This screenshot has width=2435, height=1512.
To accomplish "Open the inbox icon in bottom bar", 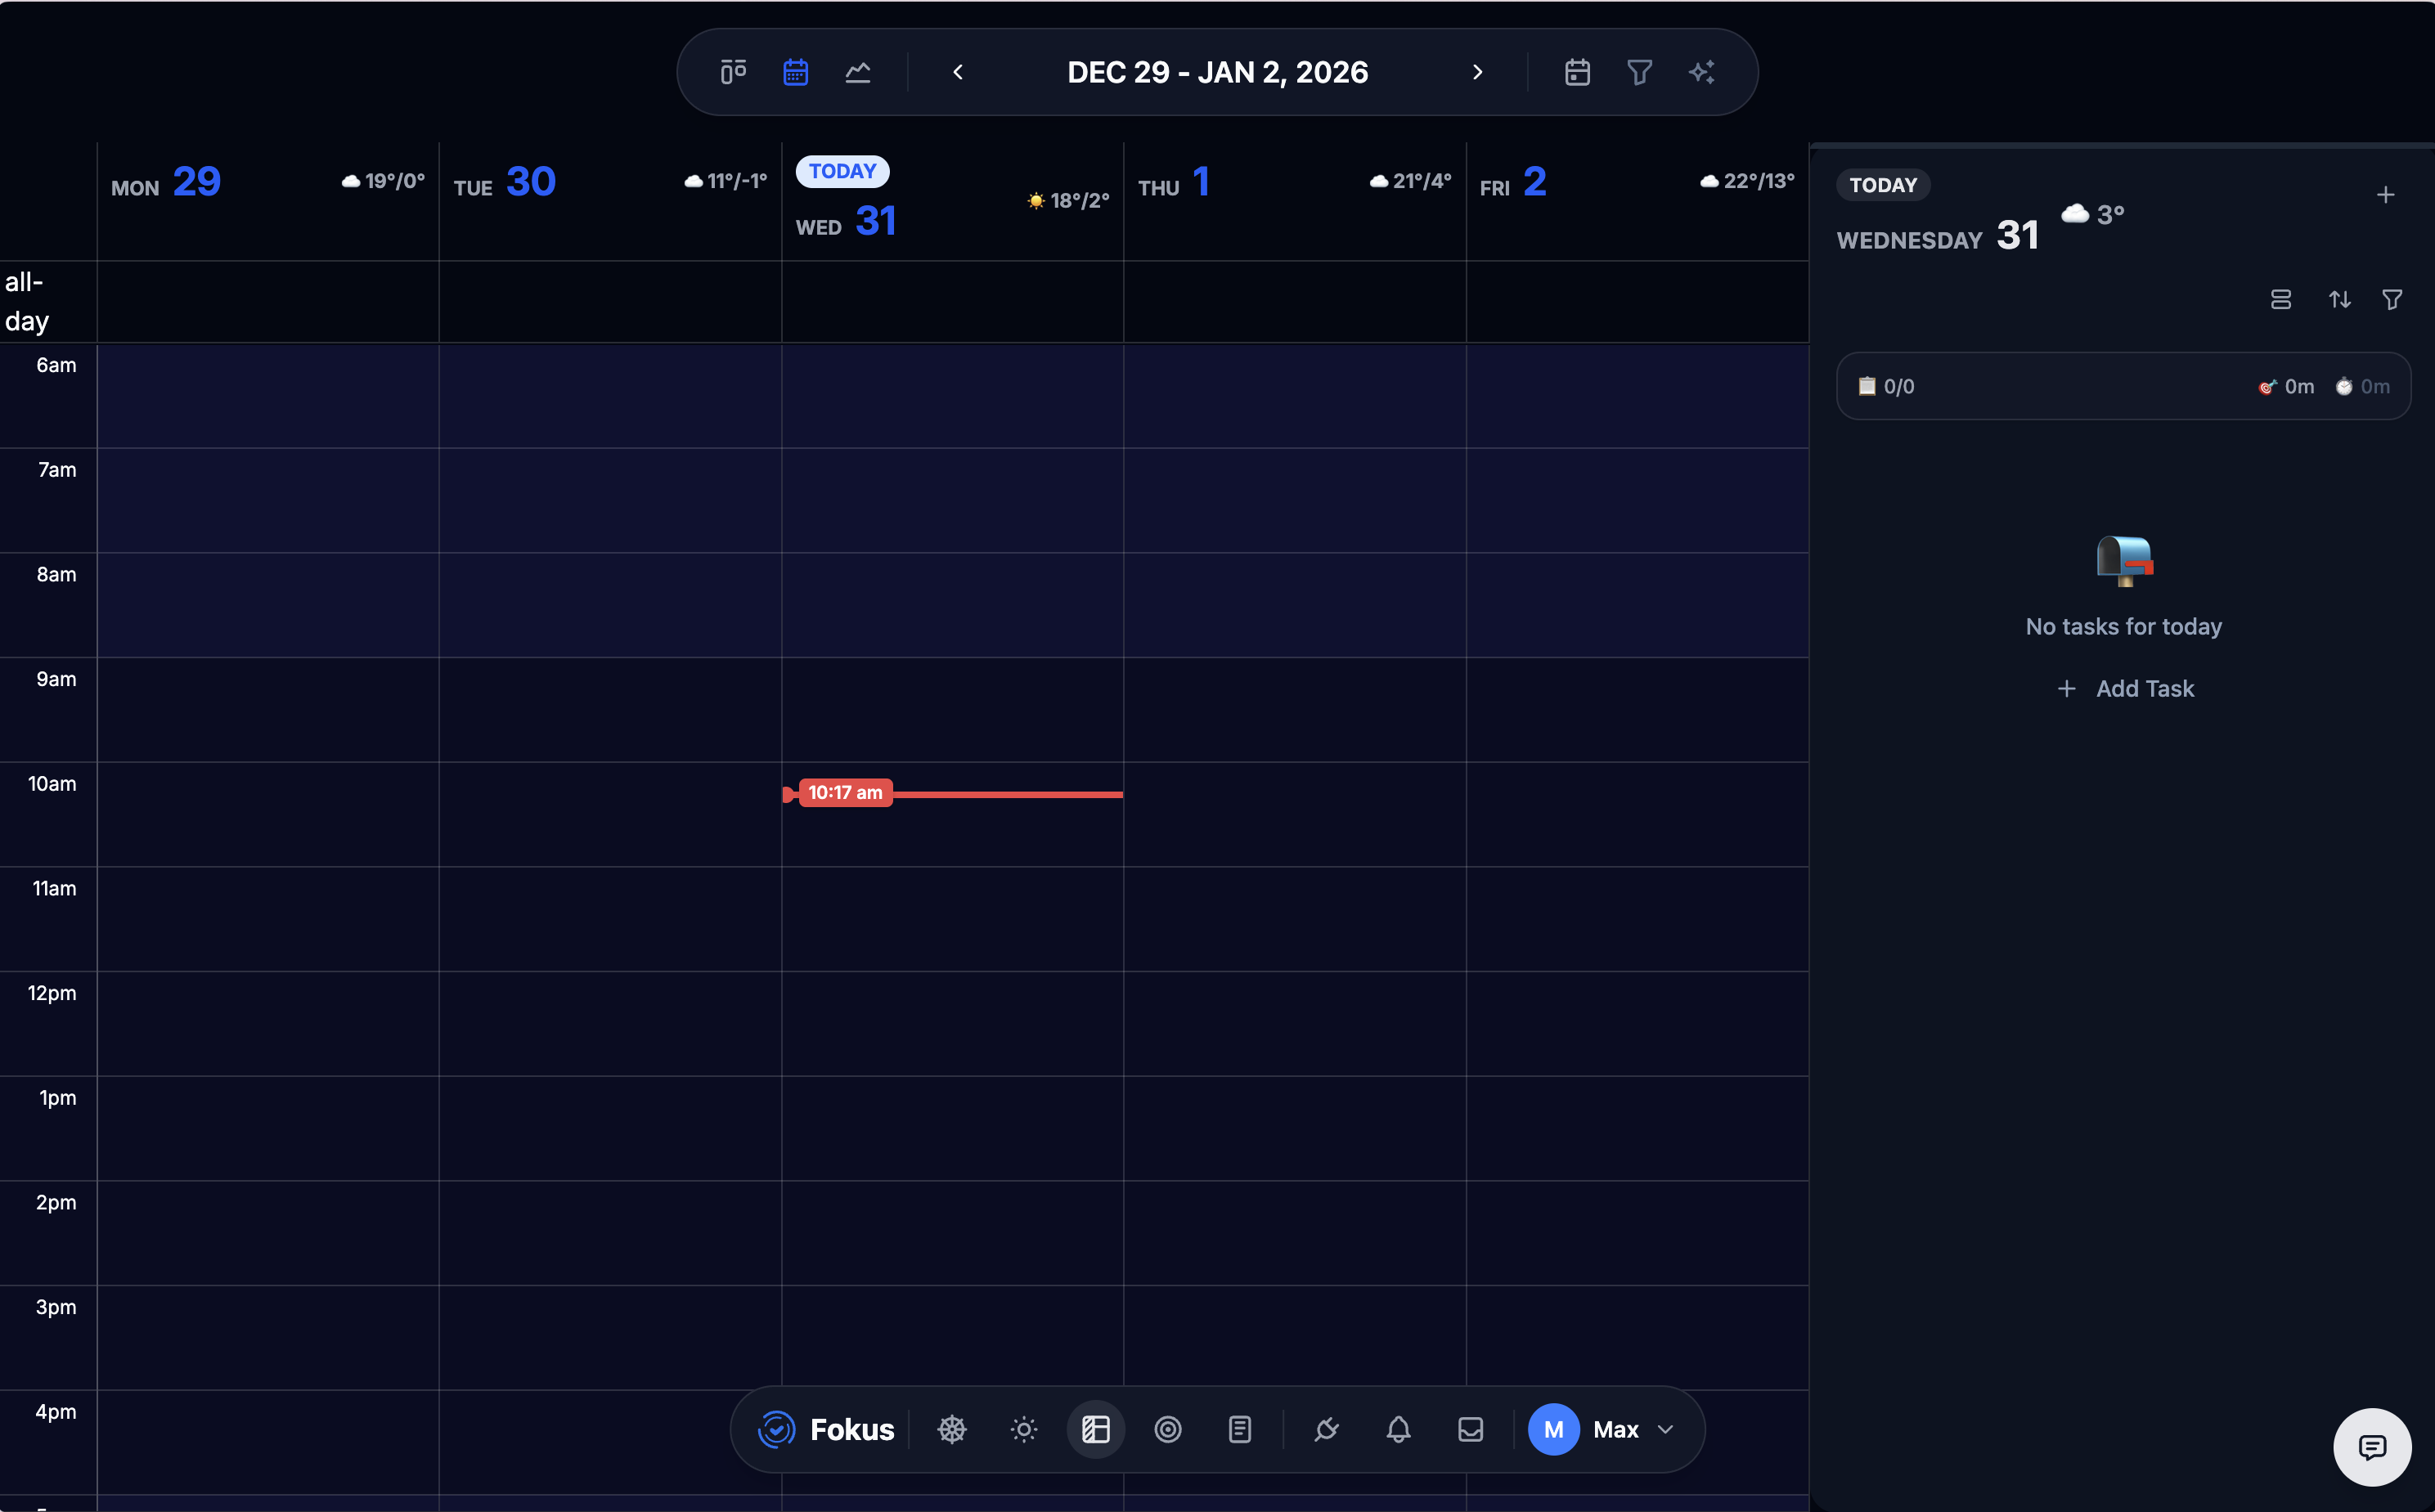I will (1470, 1429).
